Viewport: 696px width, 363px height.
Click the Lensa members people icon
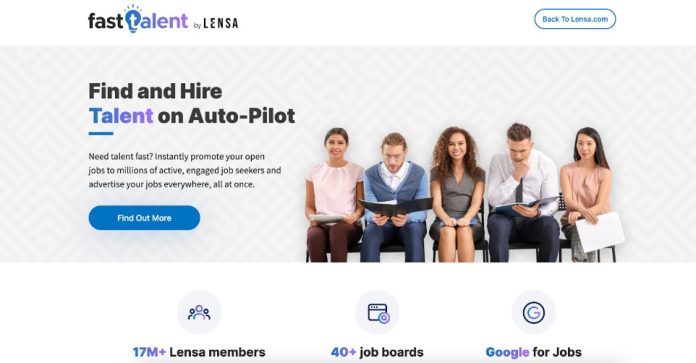199,312
